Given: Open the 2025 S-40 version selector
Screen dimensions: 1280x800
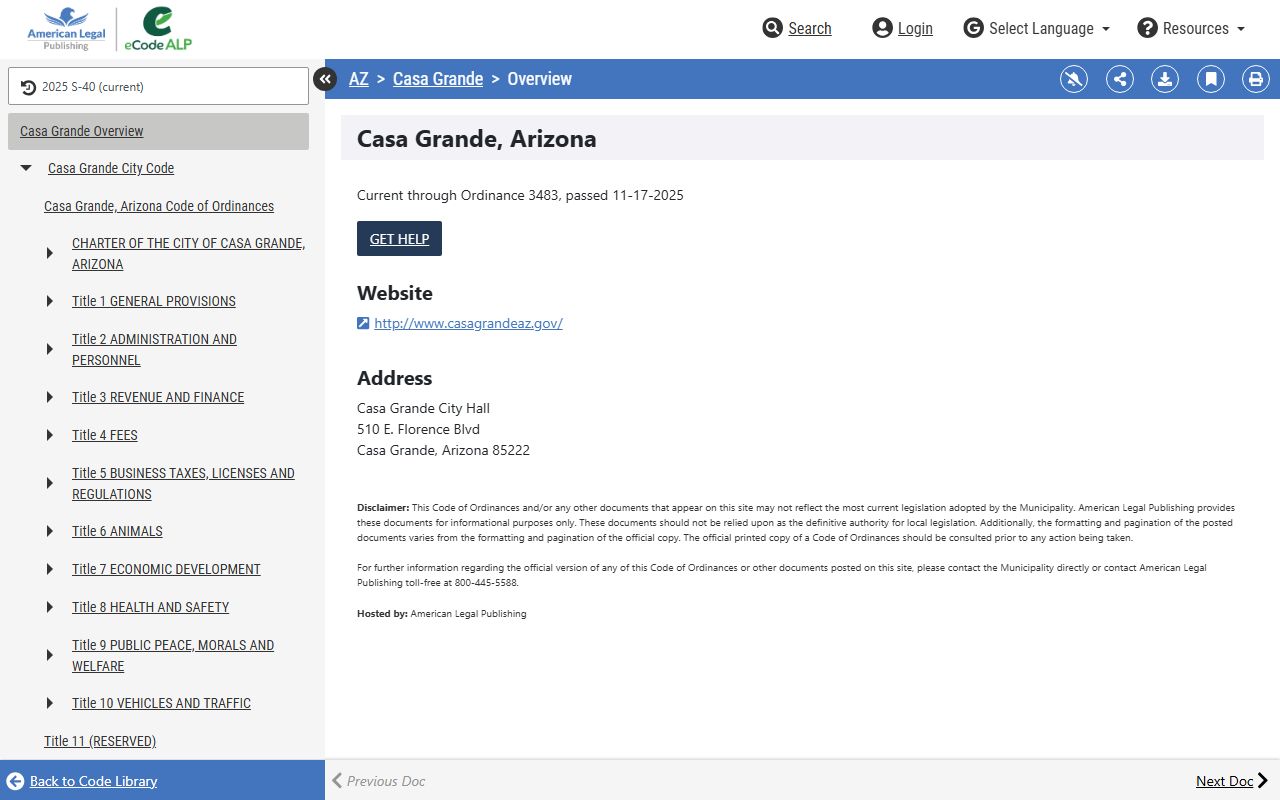Looking at the screenshot, I should coord(158,86).
